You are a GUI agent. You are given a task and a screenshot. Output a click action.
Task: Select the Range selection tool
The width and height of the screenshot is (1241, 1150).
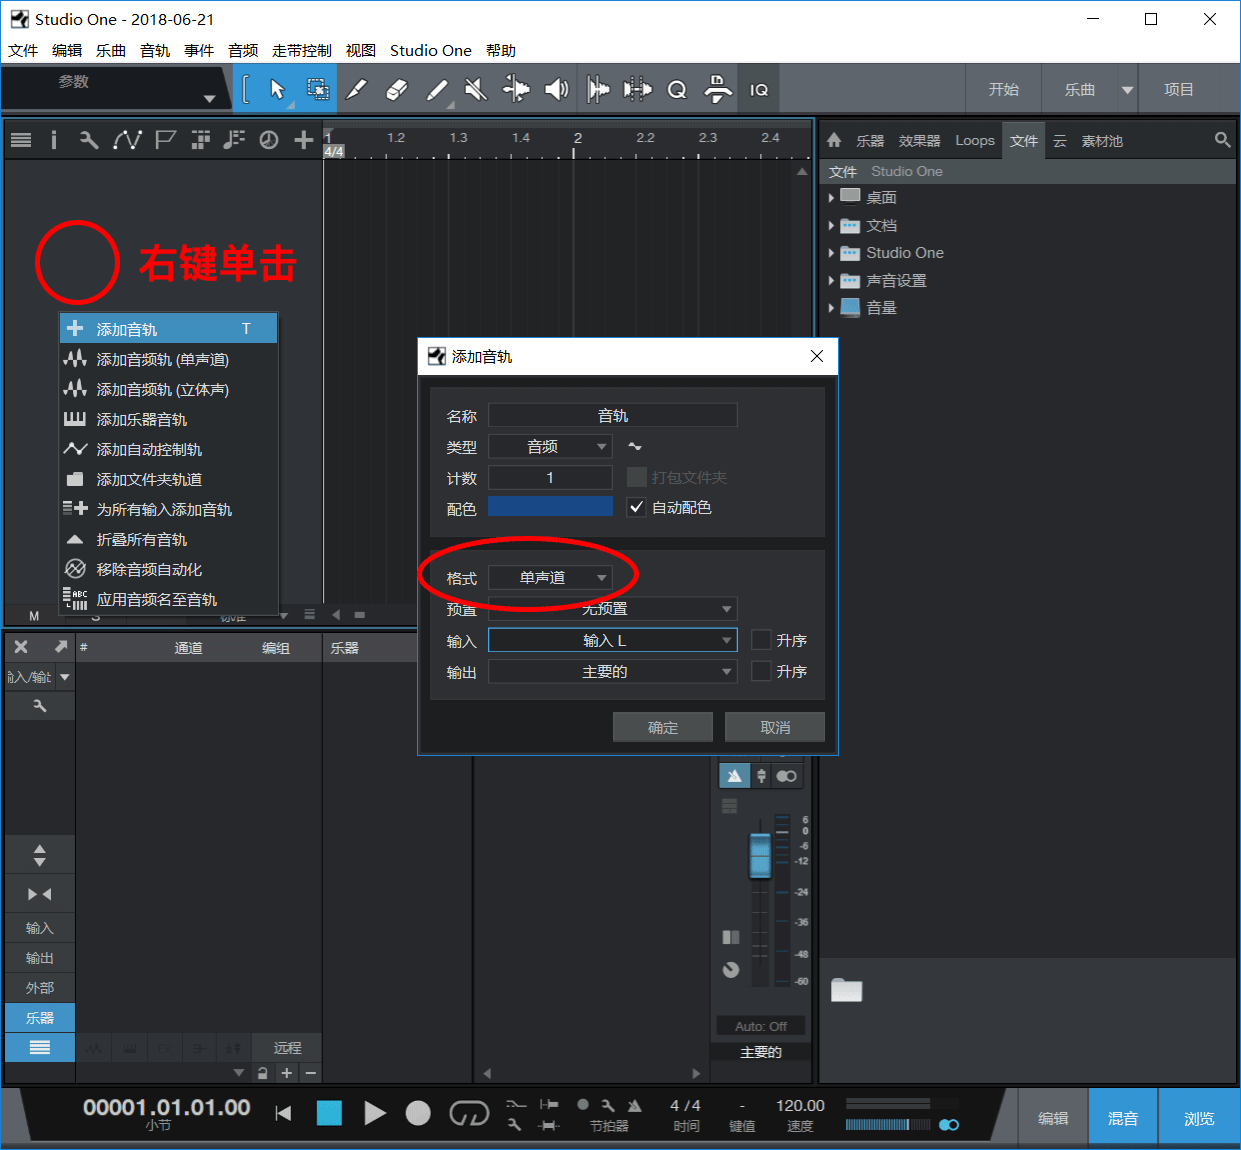click(317, 90)
